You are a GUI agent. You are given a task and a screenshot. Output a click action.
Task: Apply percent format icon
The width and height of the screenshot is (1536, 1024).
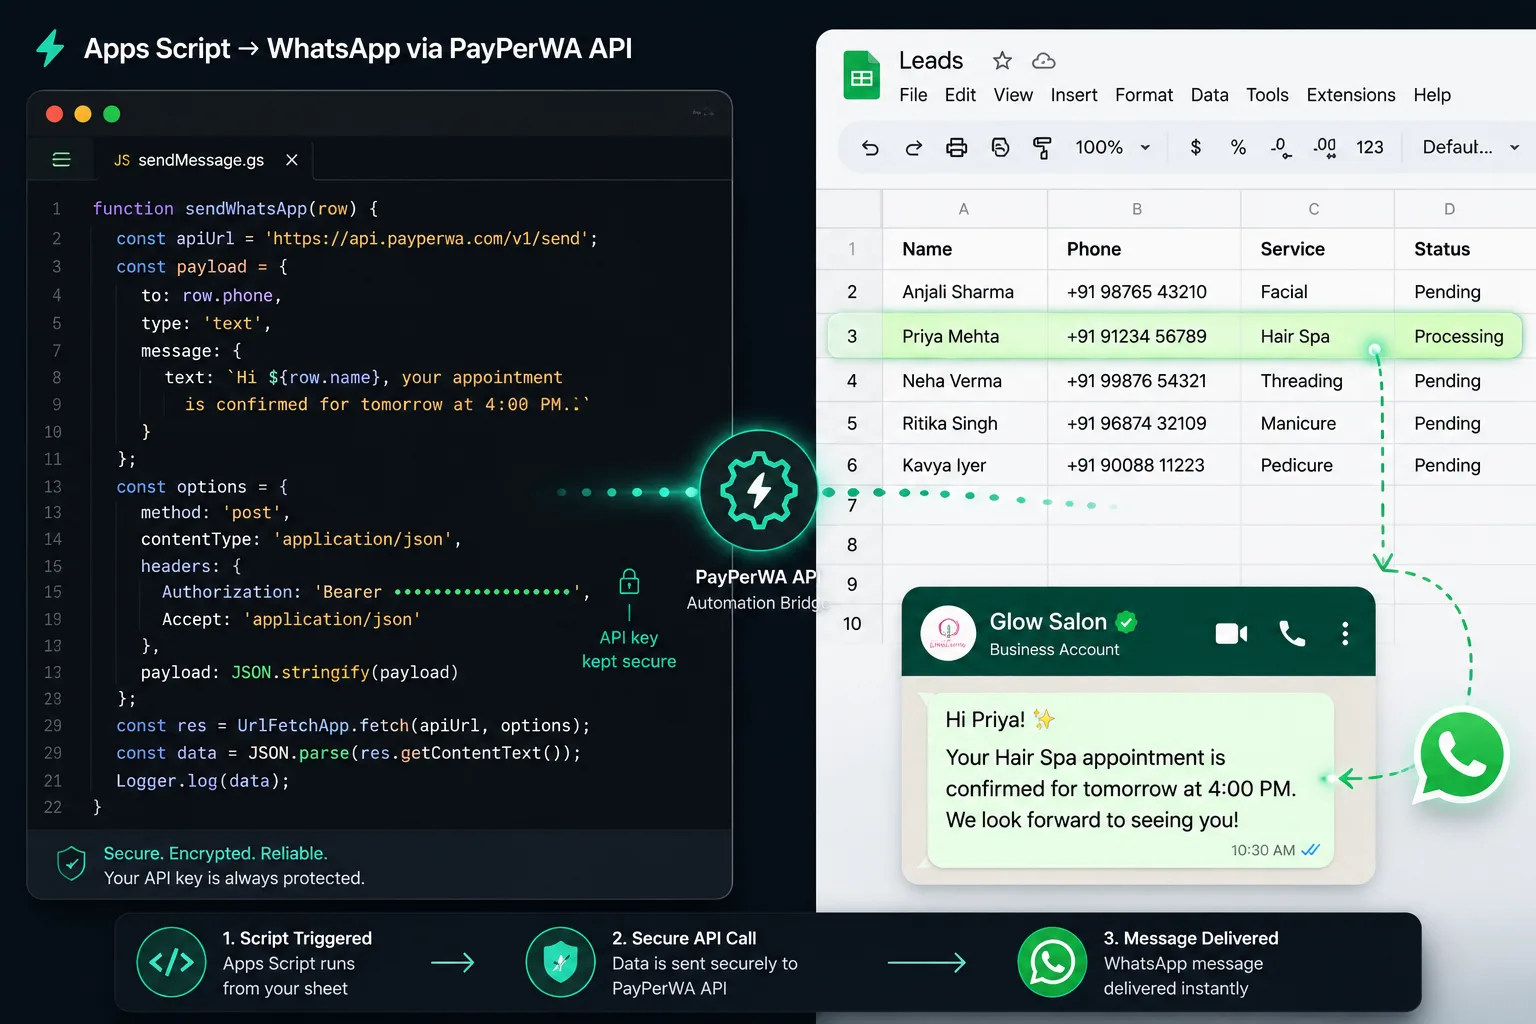[1238, 148]
